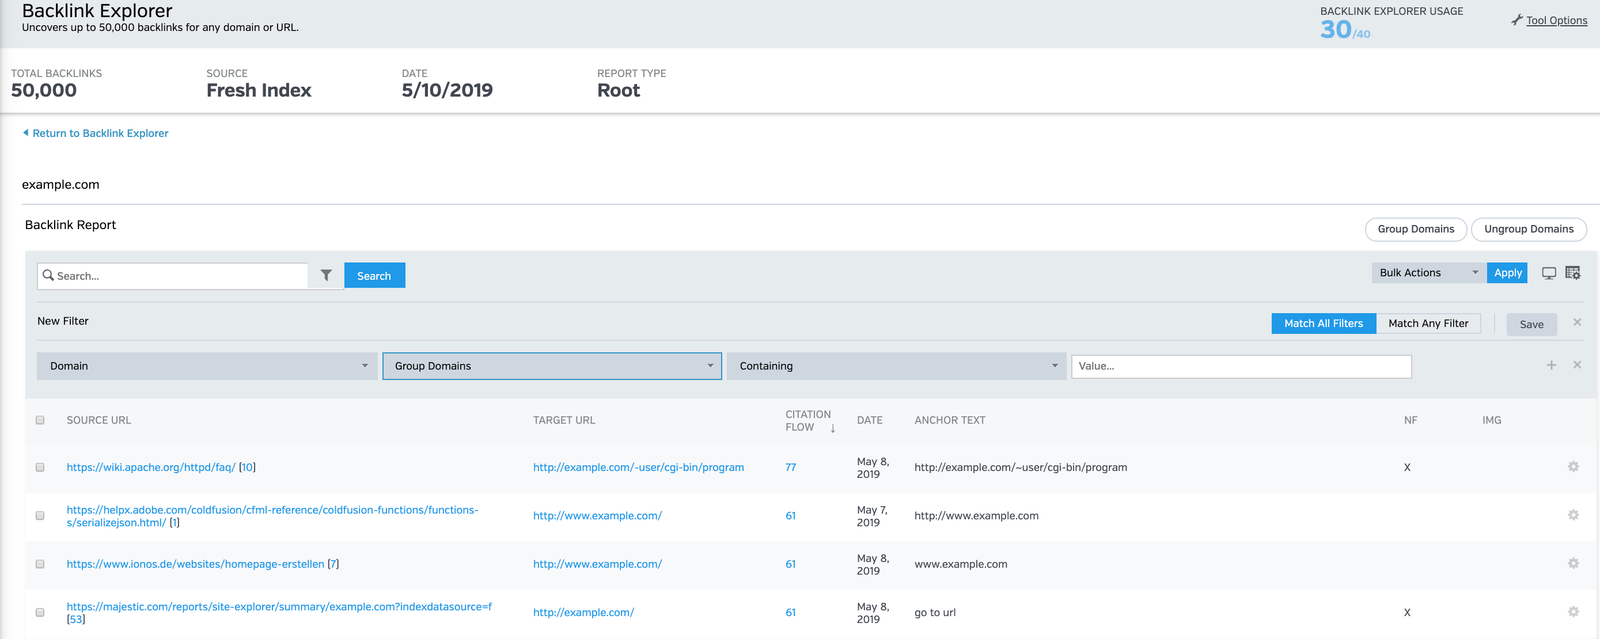Viewport: 1600px width, 639px height.
Task: Click Citation Flow 61 in majestic row
Action: click(791, 612)
